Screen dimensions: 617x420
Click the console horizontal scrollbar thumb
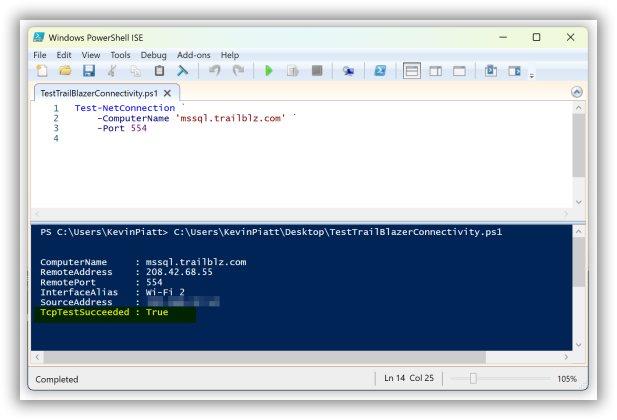point(264,357)
